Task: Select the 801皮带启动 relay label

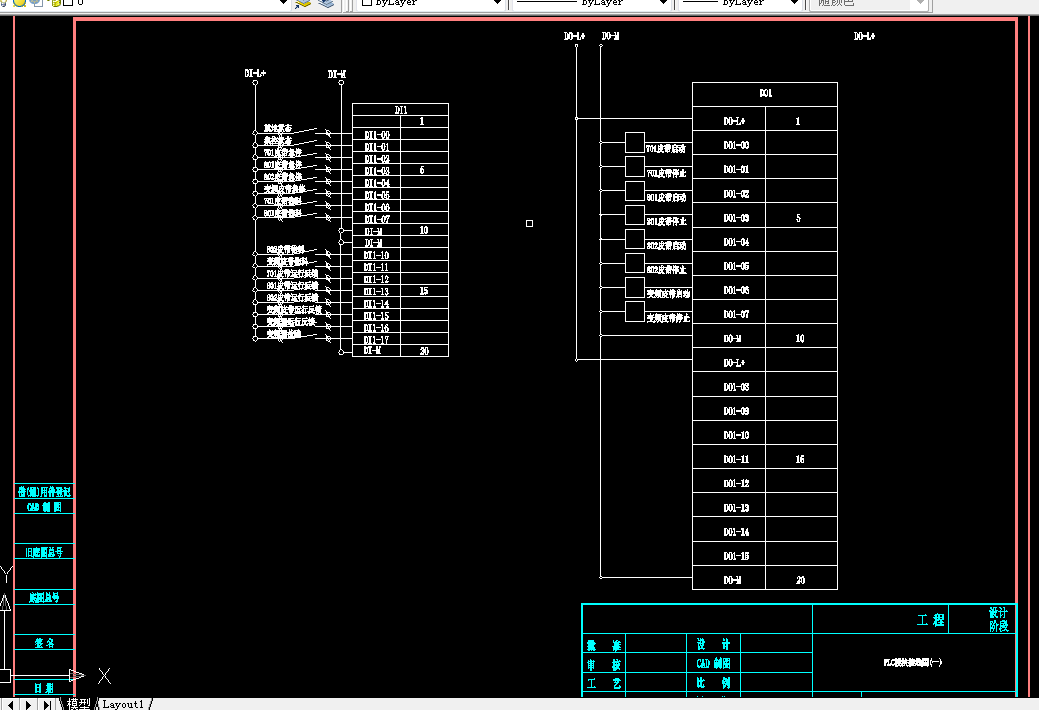Action: click(667, 198)
